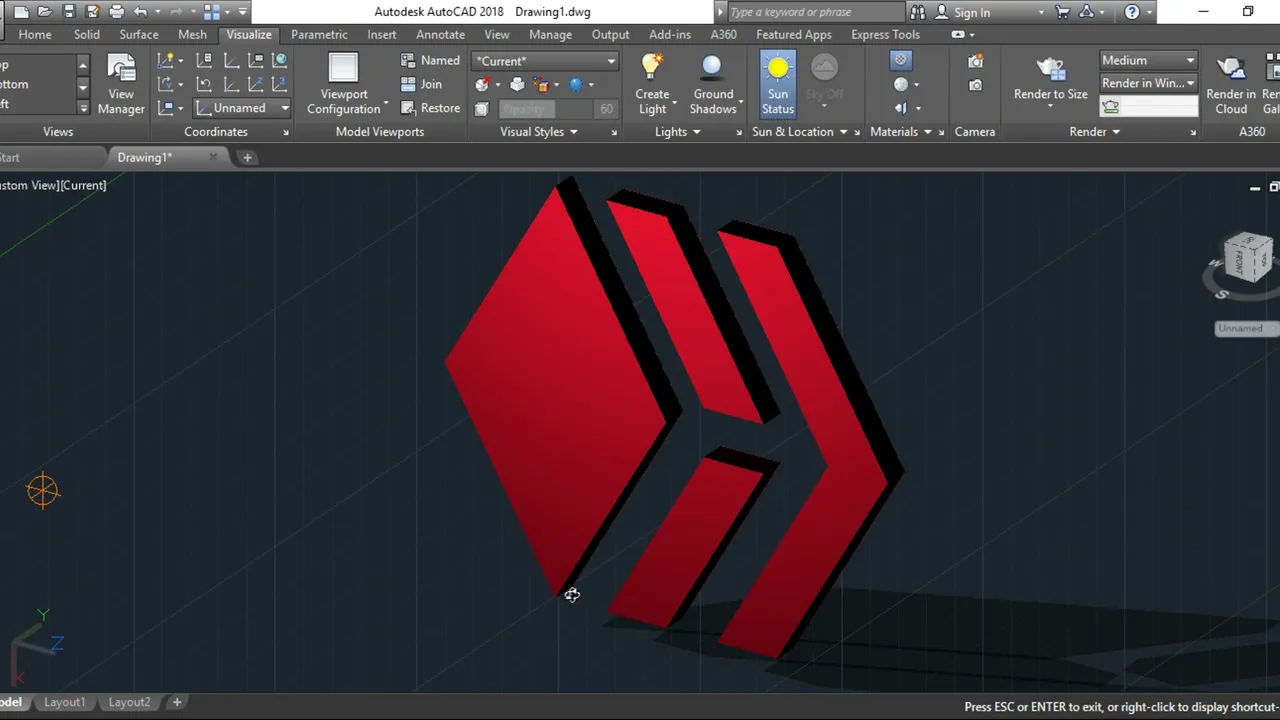The height and width of the screenshot is (720, 1280).
Task: Open the Surface ribbon tab
Action: pyautogui.click(x=139, y=34)
